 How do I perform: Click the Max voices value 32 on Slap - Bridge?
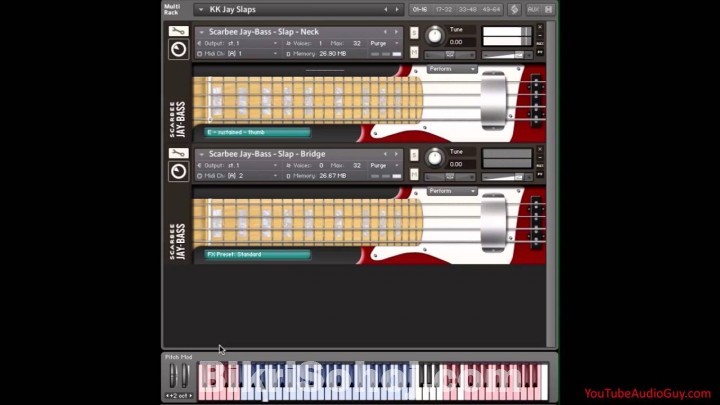[x=357, y=165]
